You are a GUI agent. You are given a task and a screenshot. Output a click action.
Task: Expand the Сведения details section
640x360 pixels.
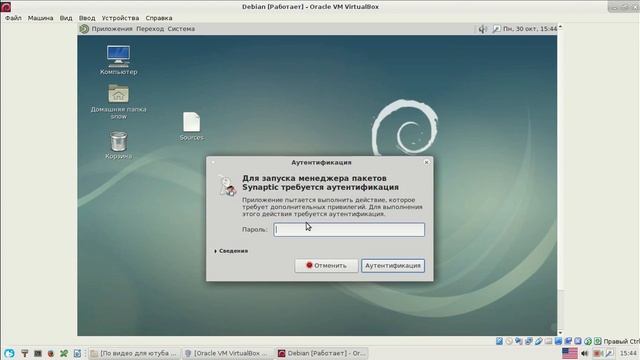[231, 251]
